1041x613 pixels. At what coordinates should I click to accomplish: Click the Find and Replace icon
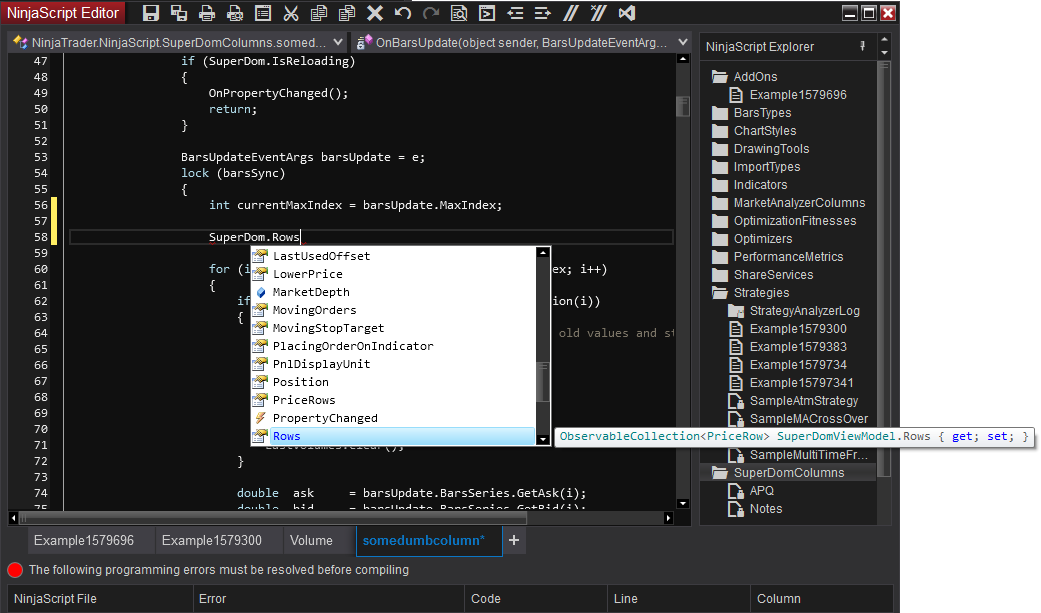point(459,13)
